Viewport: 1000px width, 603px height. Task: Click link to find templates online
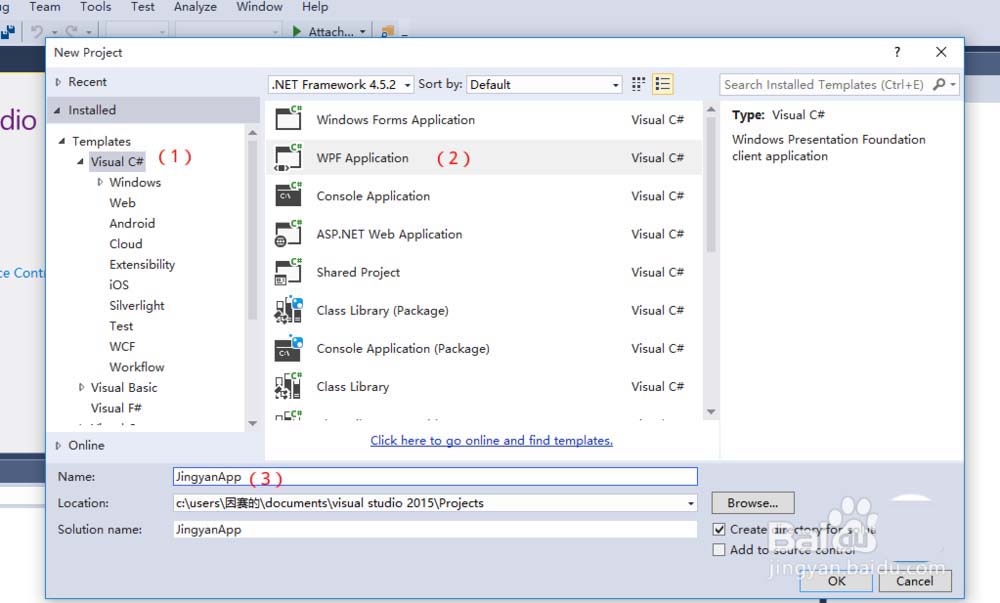[x=491, y=440]
